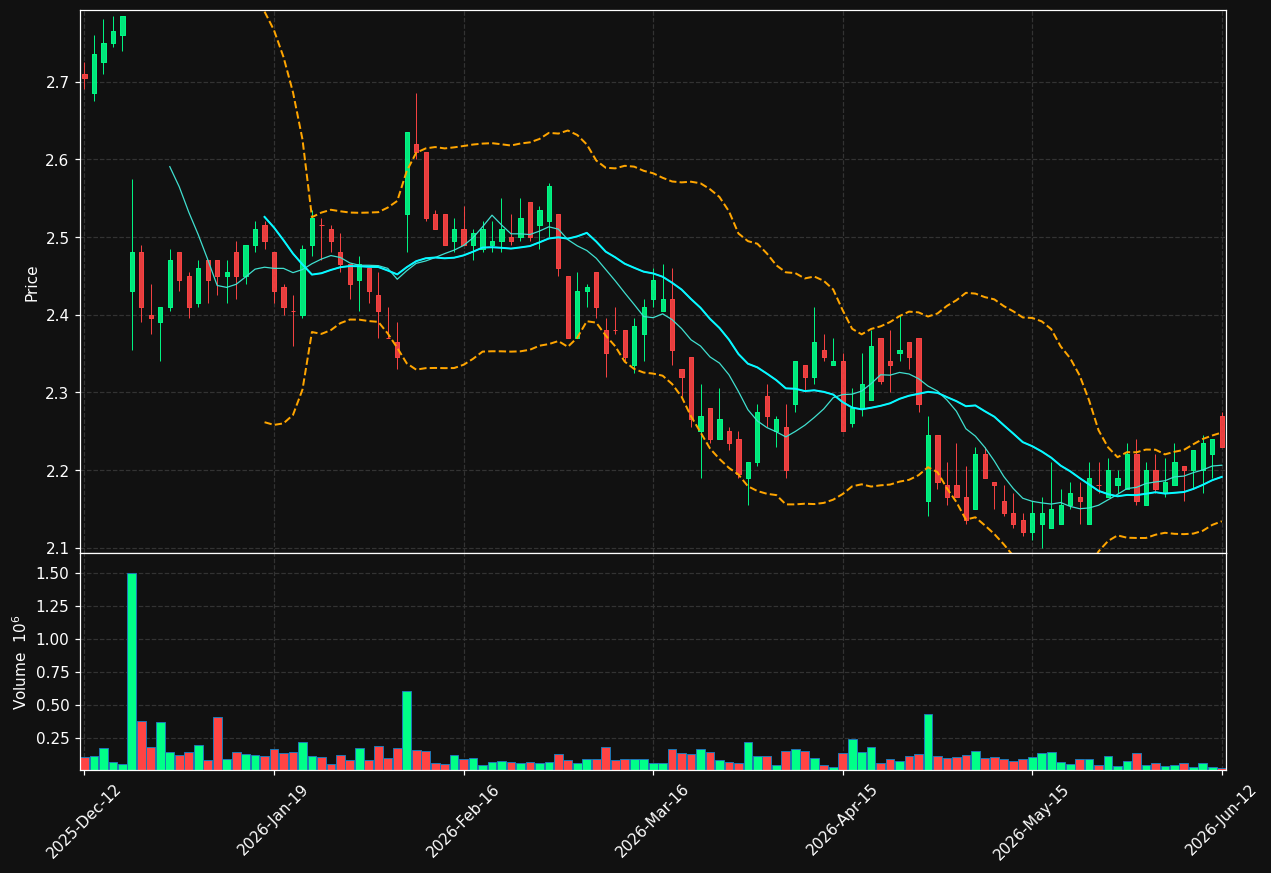
Task: Click the 0.25 volume tick label
Action: (x=53, y=738)
